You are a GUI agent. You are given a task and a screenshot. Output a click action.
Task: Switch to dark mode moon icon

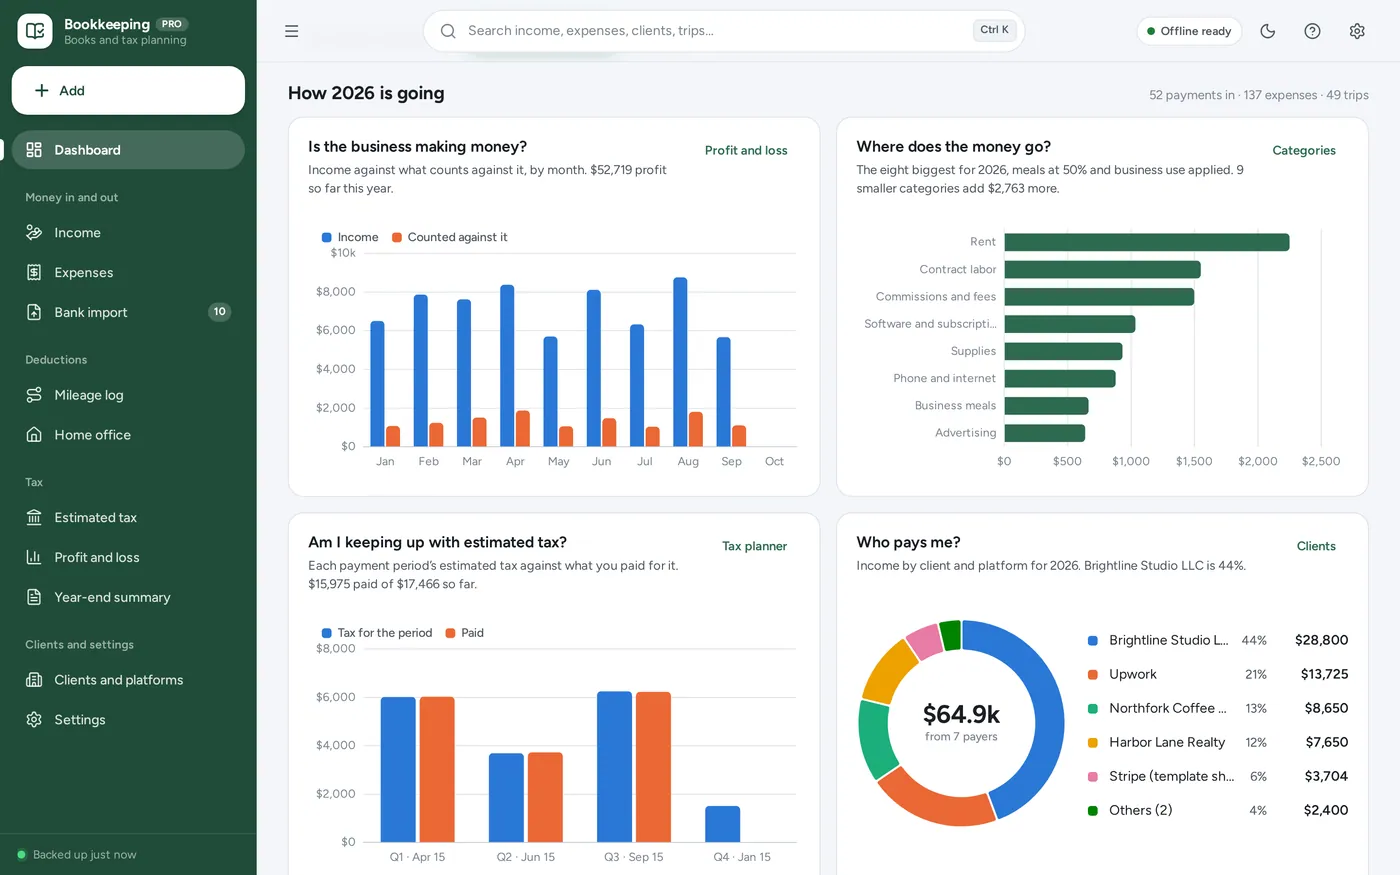[x=1268, y=31]
